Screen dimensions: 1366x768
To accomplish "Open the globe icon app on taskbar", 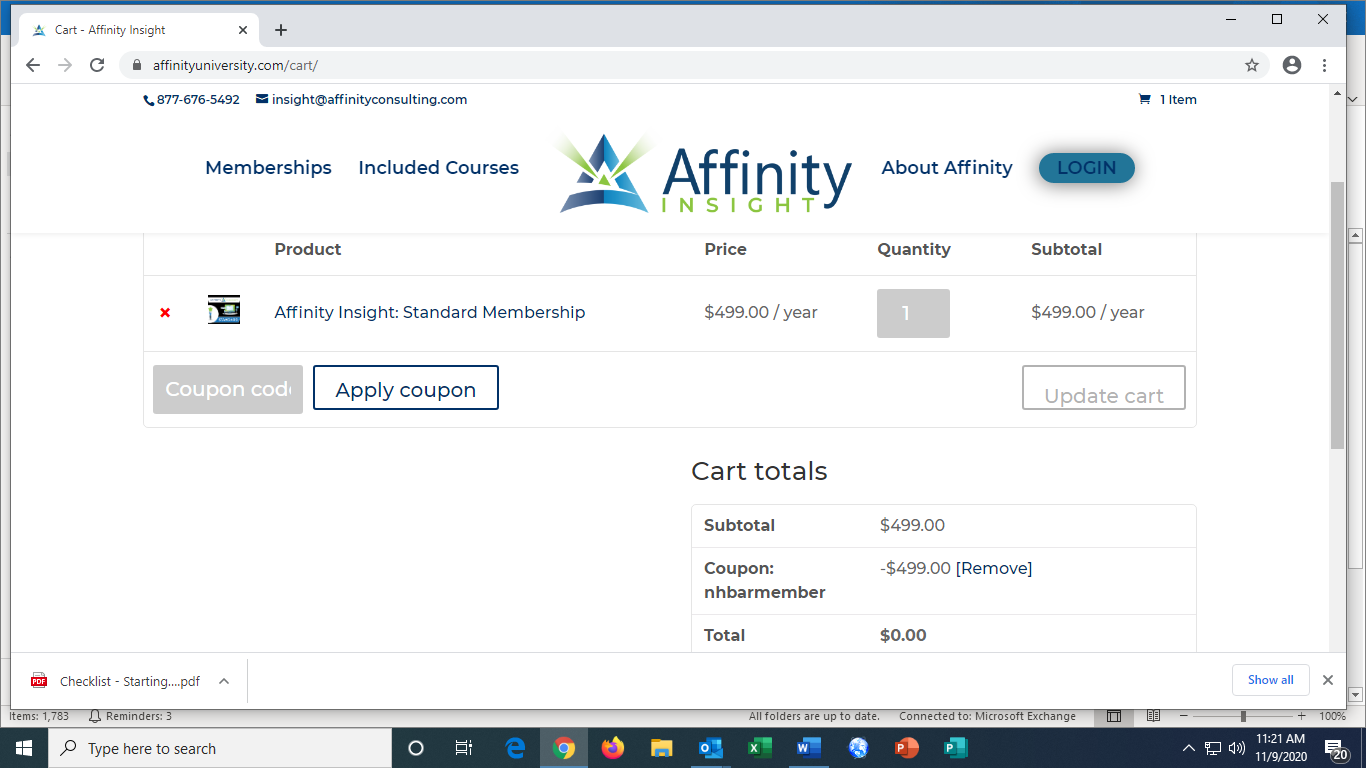I will coord(858,748).
